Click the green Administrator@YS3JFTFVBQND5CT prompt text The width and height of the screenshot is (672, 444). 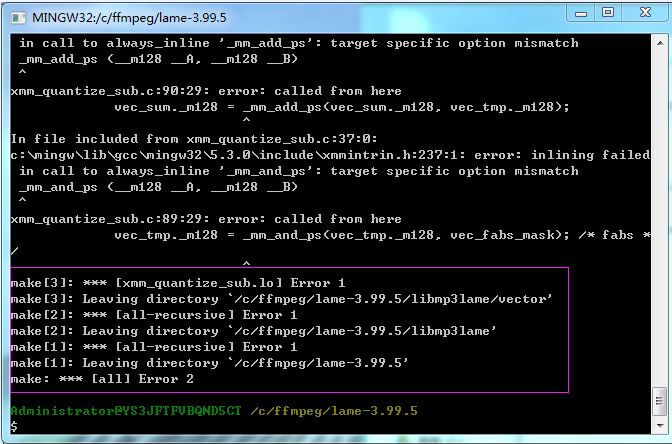[x=126, y=411]
